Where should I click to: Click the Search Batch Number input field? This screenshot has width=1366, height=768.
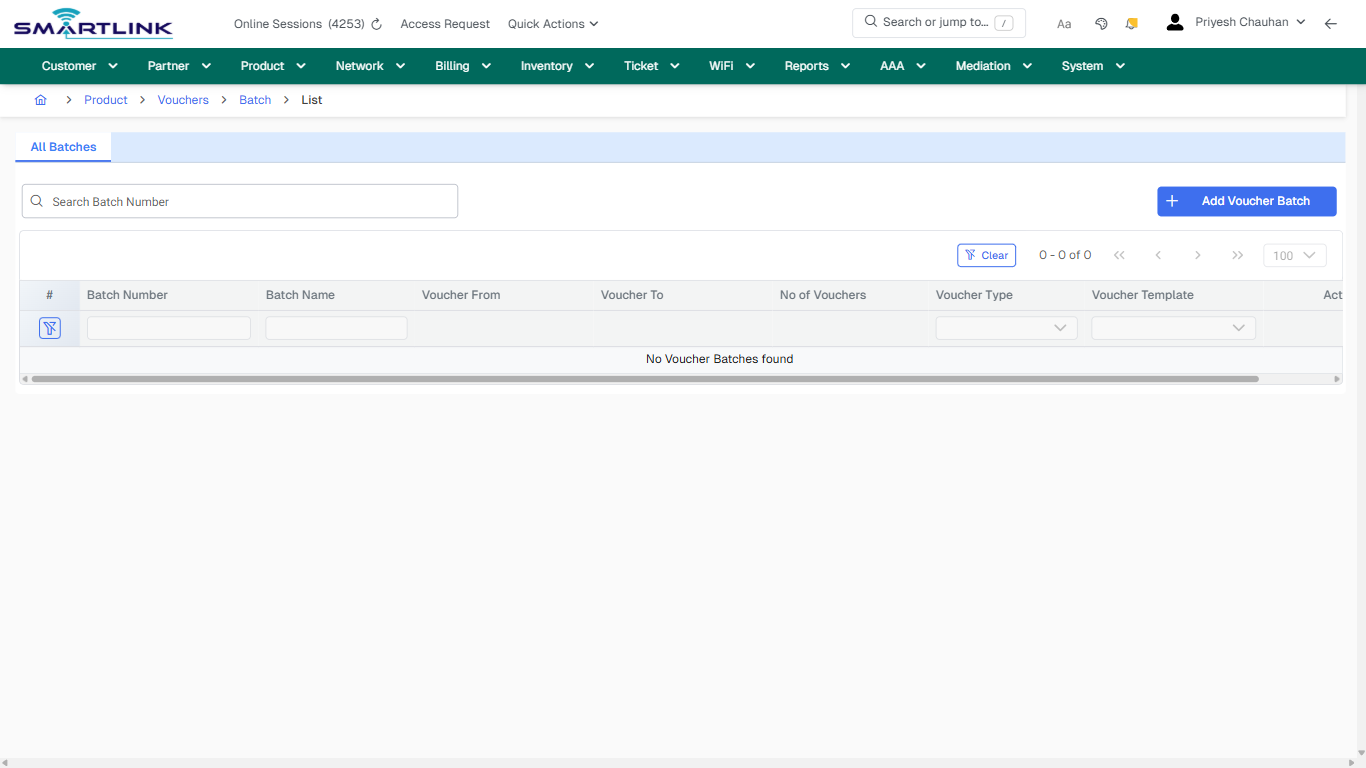240,201
